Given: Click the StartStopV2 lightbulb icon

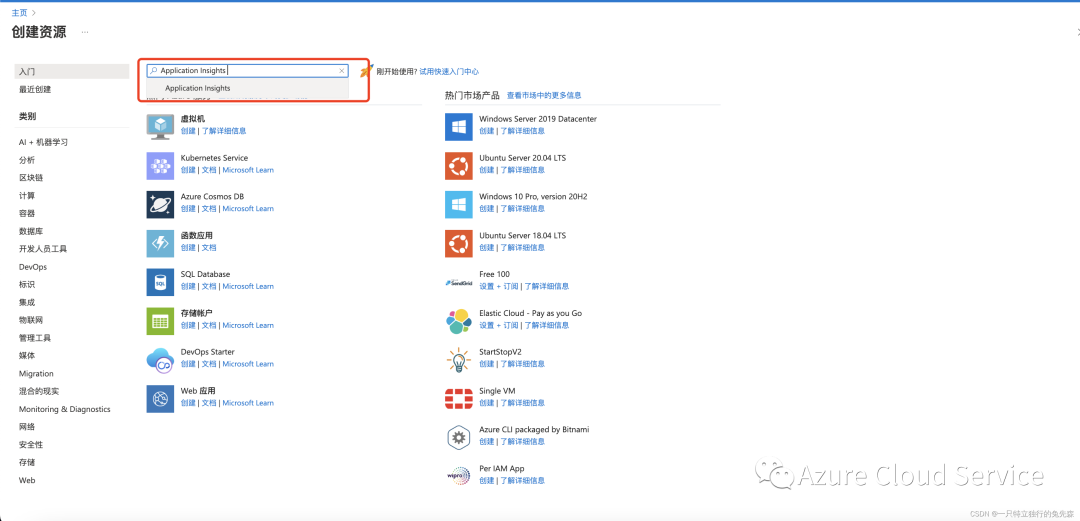Looking at the screenshot, I should coord(459,360).
